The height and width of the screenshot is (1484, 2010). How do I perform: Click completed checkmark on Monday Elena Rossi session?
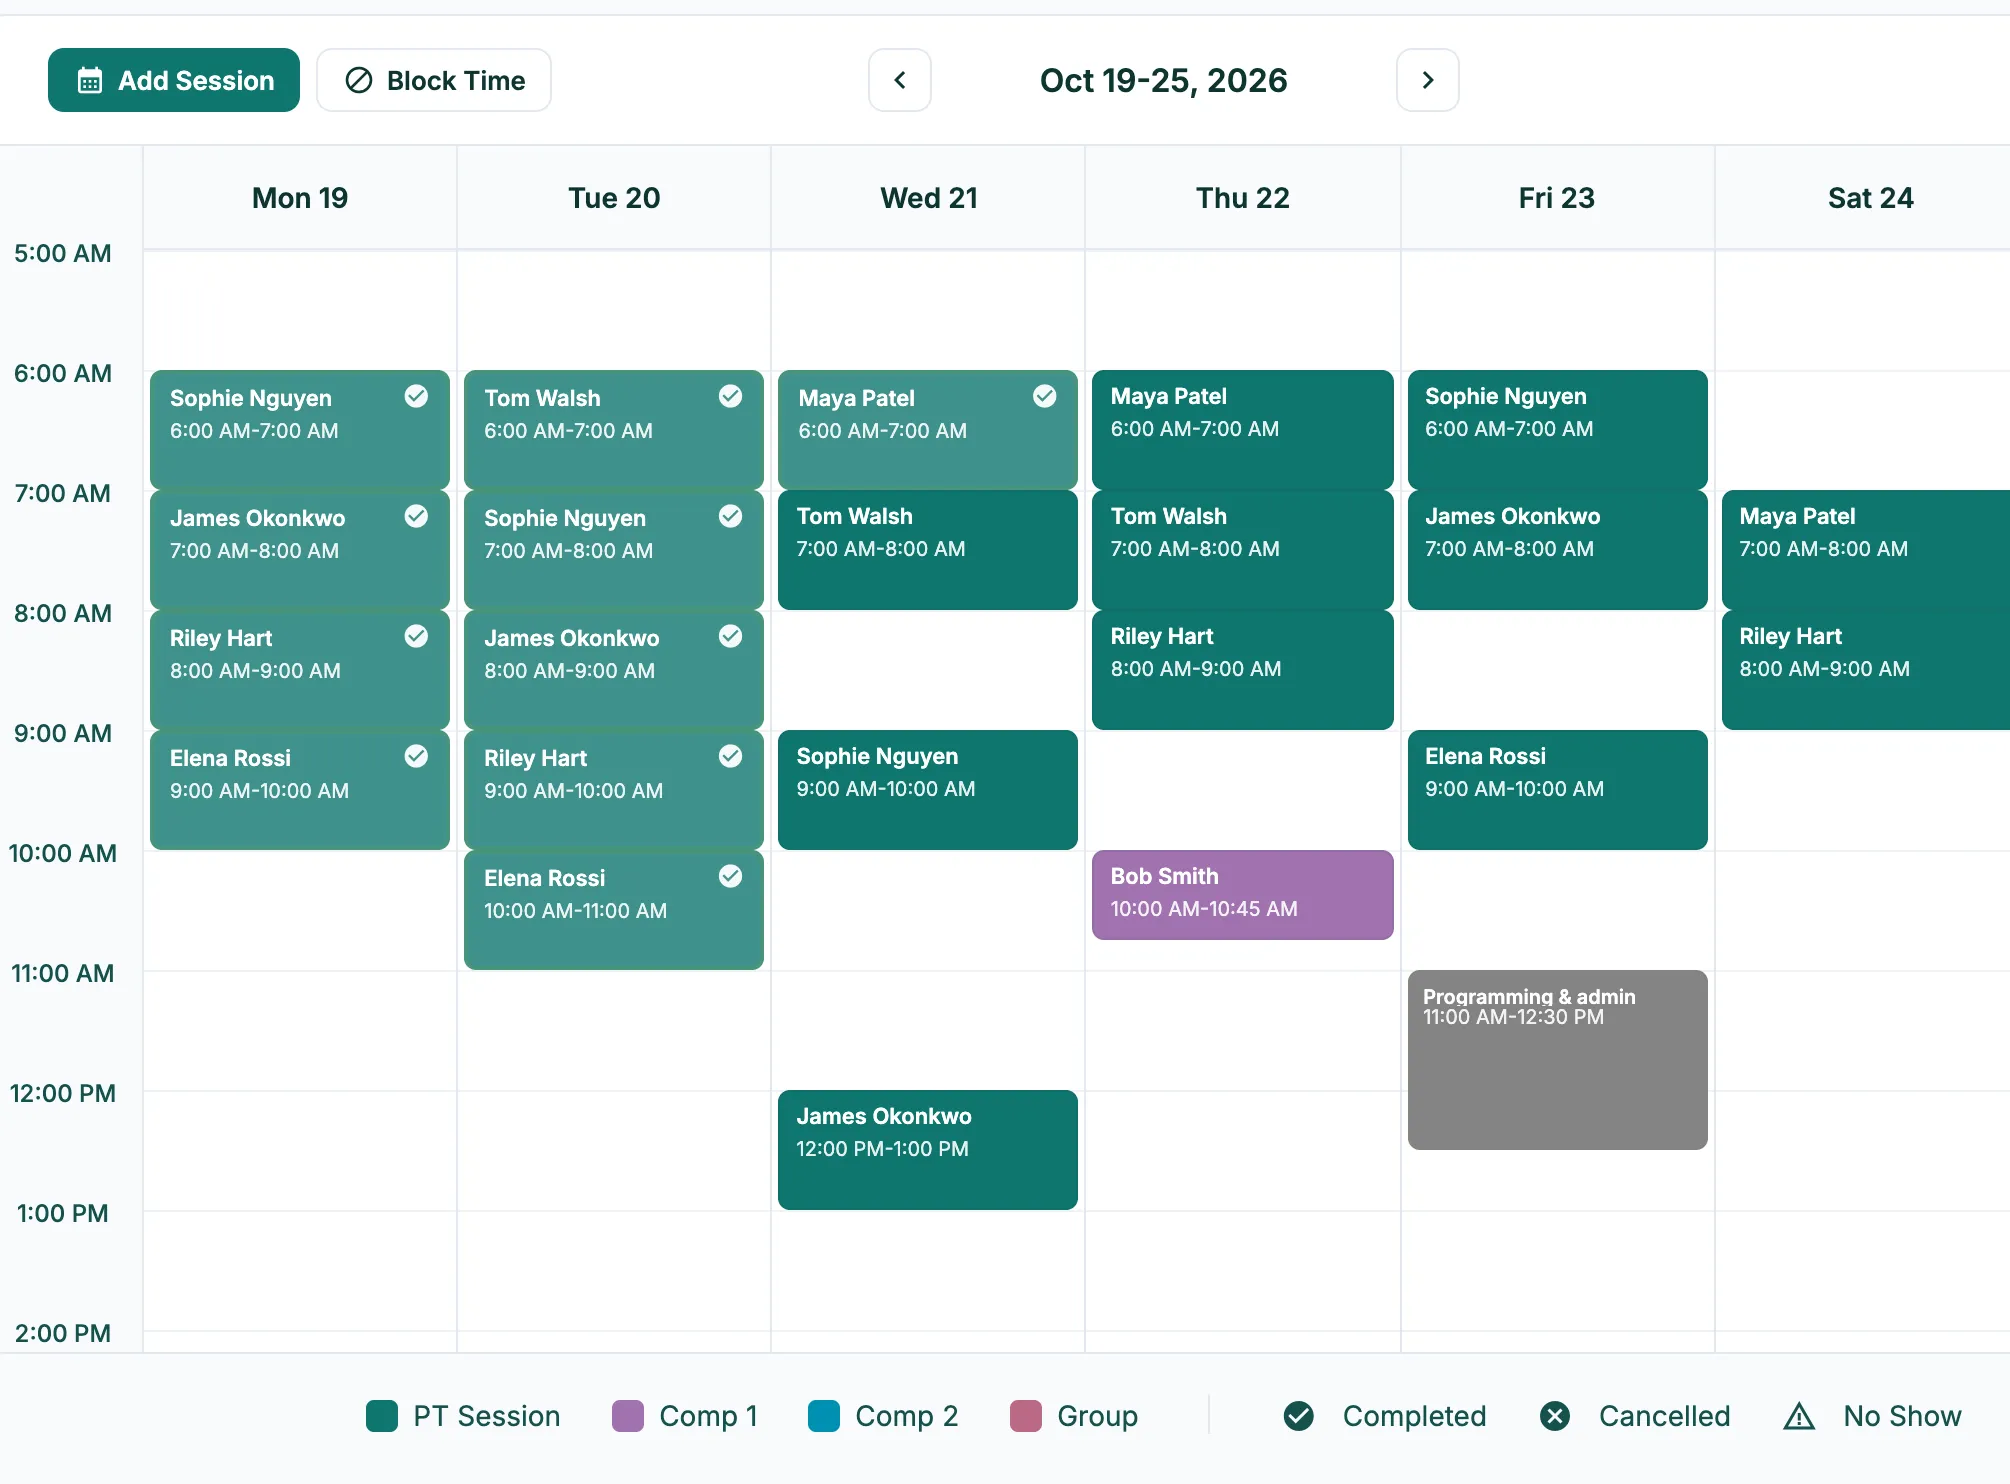pyautogui.click(x=417, y=757)
